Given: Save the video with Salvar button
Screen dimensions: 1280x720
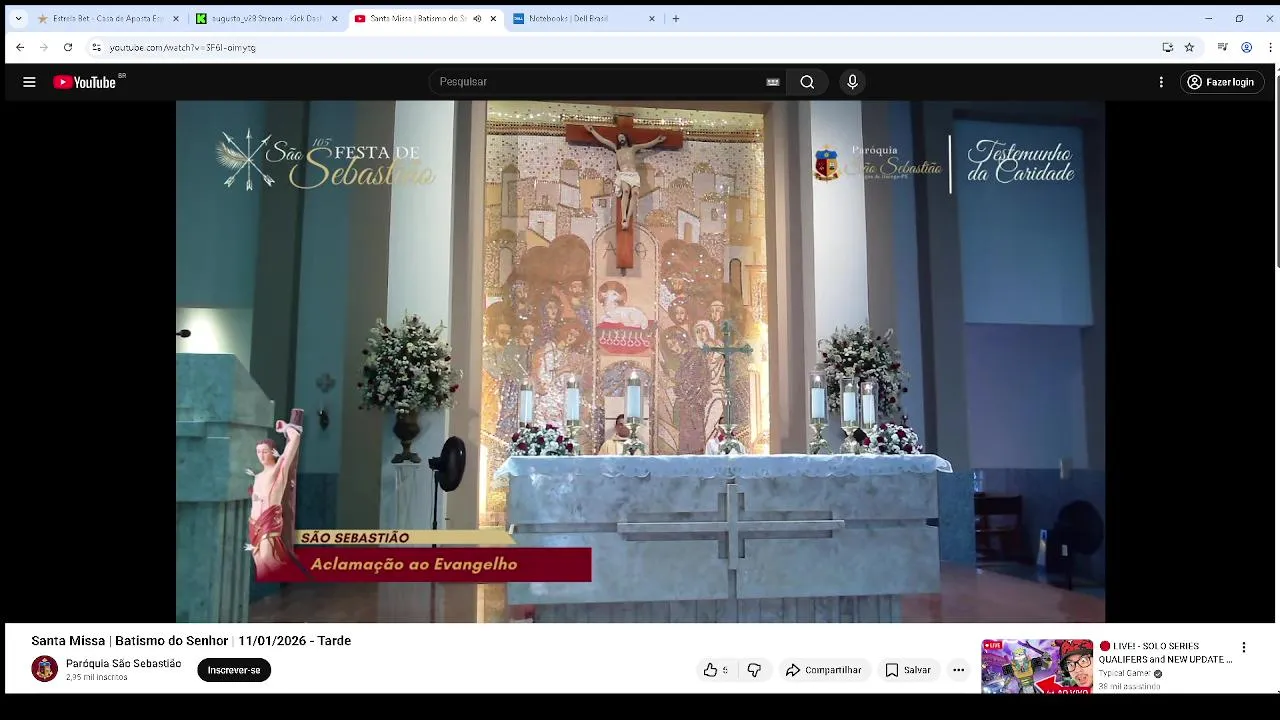Looking at the screenshot, I should (x=908, y=670).
